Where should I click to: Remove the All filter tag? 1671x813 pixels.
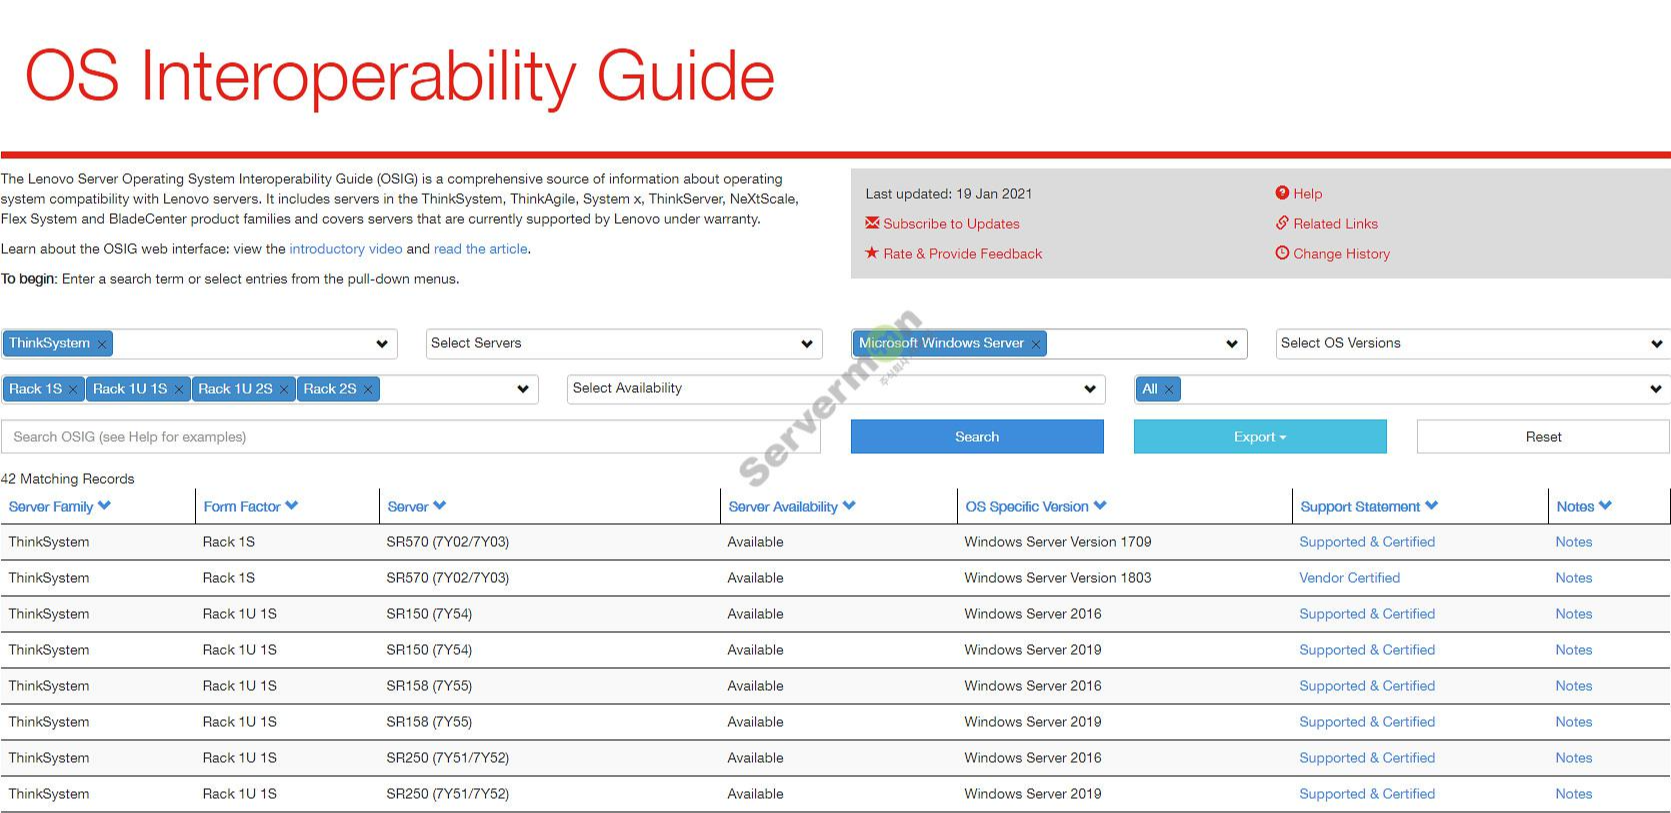click(1169, 390)
